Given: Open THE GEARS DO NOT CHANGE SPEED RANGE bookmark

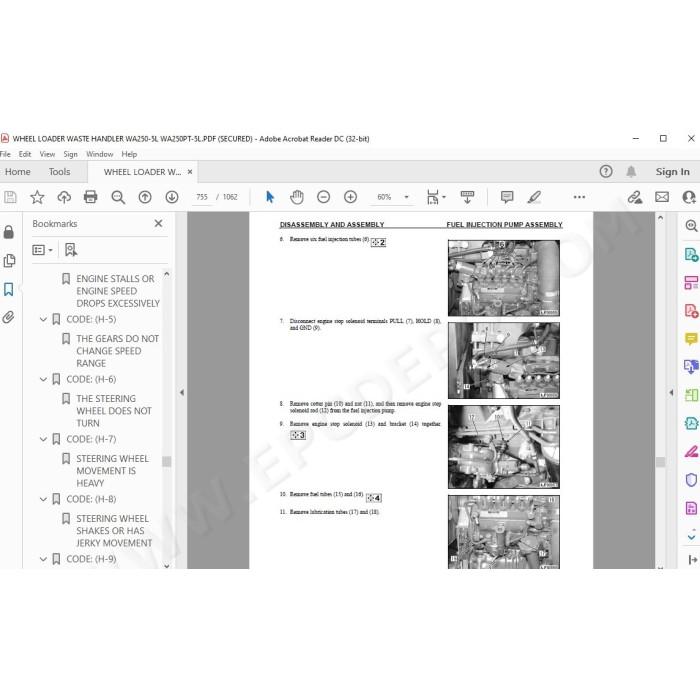Looking at the screenshot, I should pos(117,351).
